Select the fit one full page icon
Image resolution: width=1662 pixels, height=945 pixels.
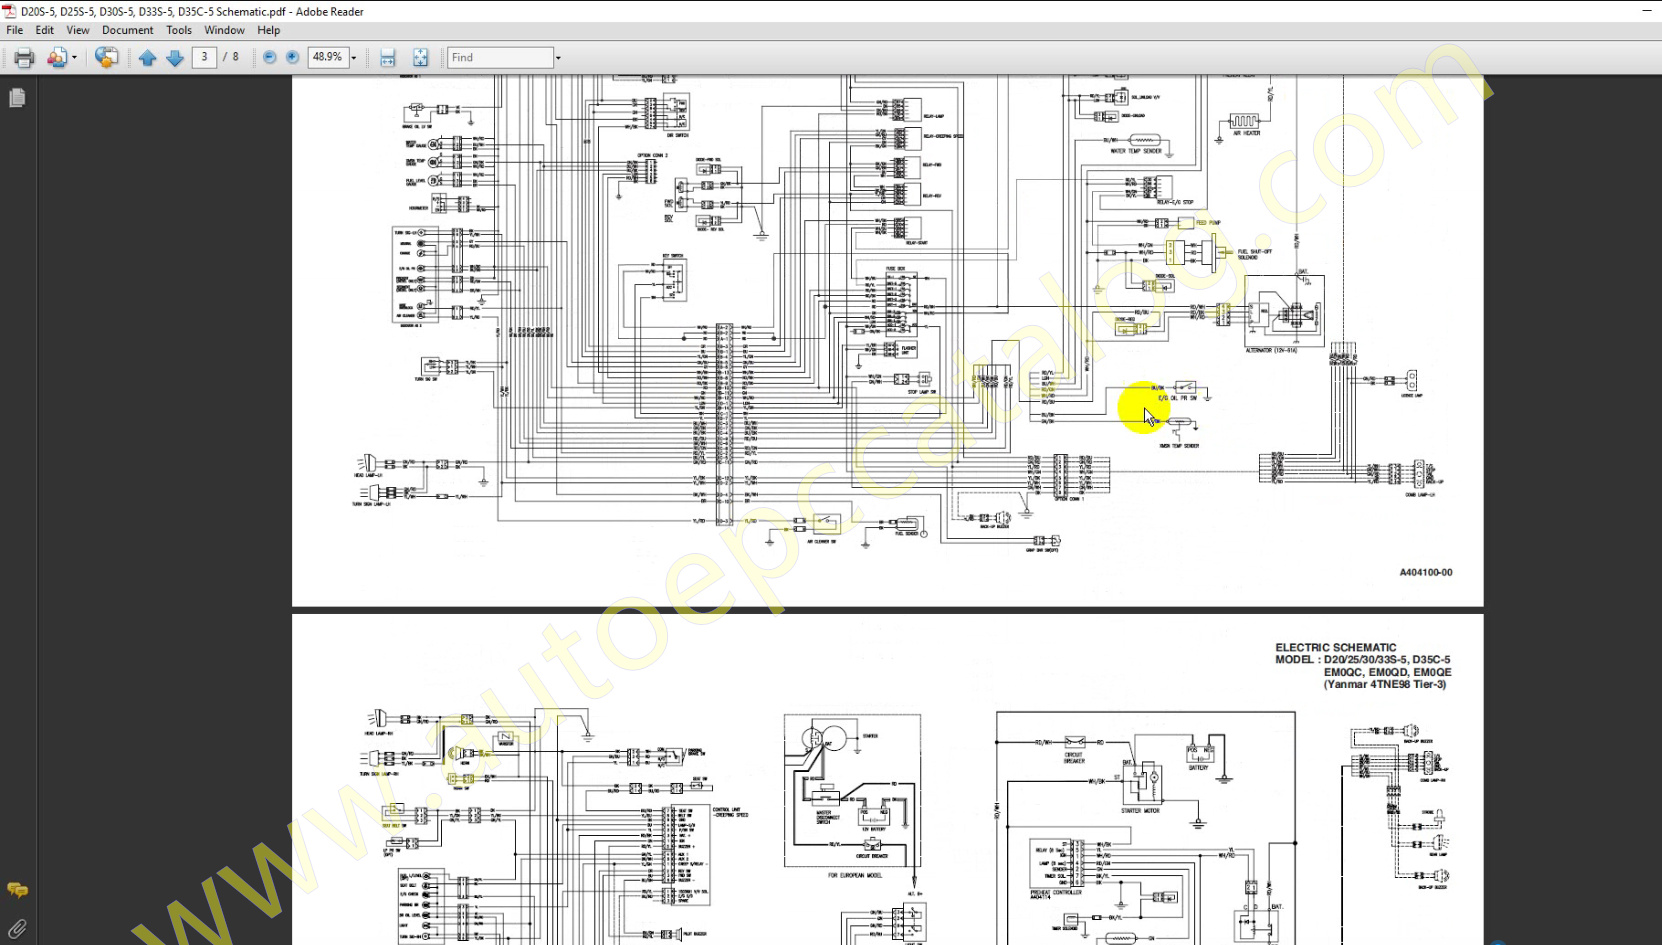420,58
